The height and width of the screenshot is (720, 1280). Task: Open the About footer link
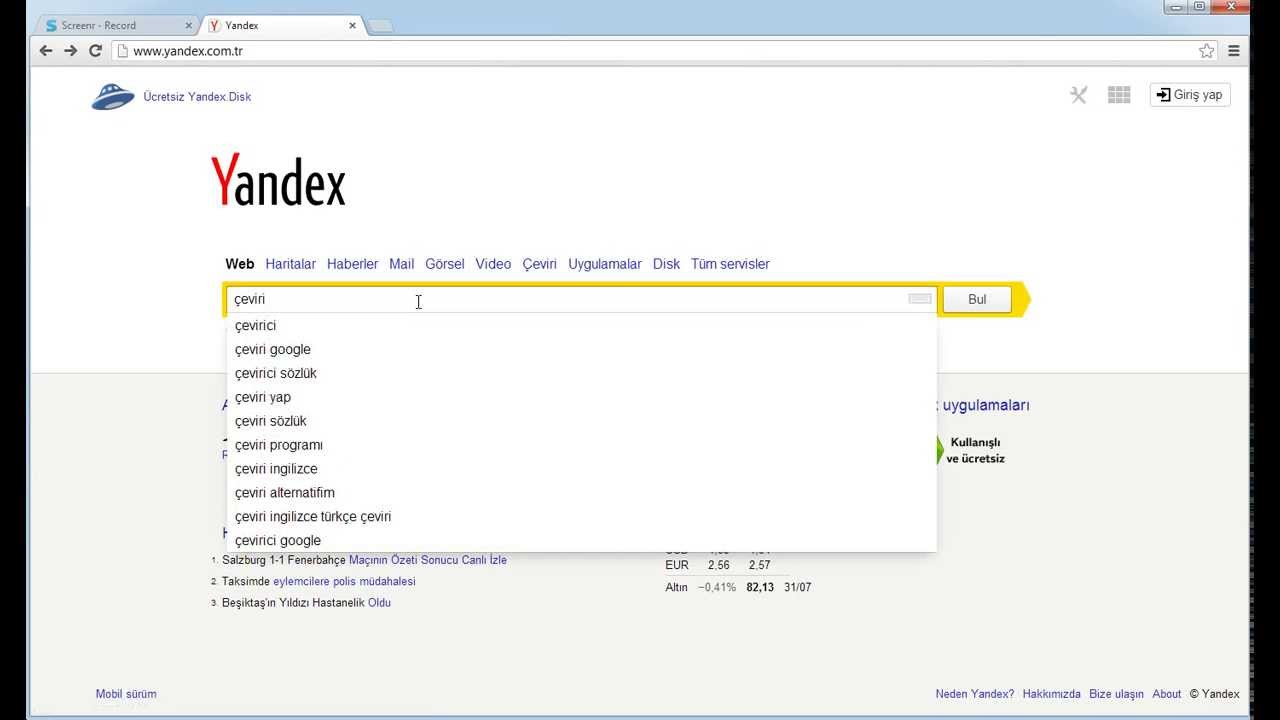point(1167,694)
